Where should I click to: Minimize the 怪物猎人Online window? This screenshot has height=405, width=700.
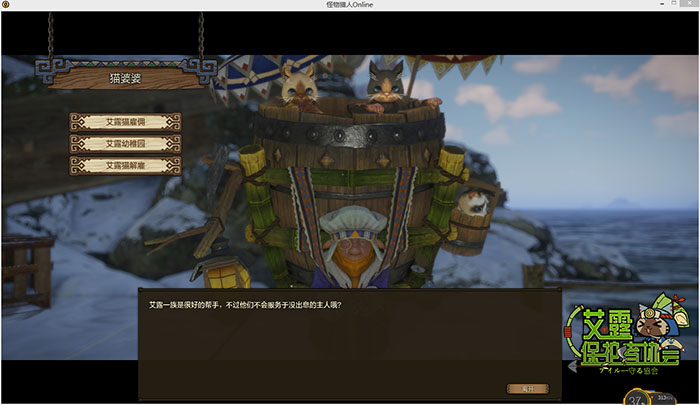pyautogui.click(x=662, y=4)
